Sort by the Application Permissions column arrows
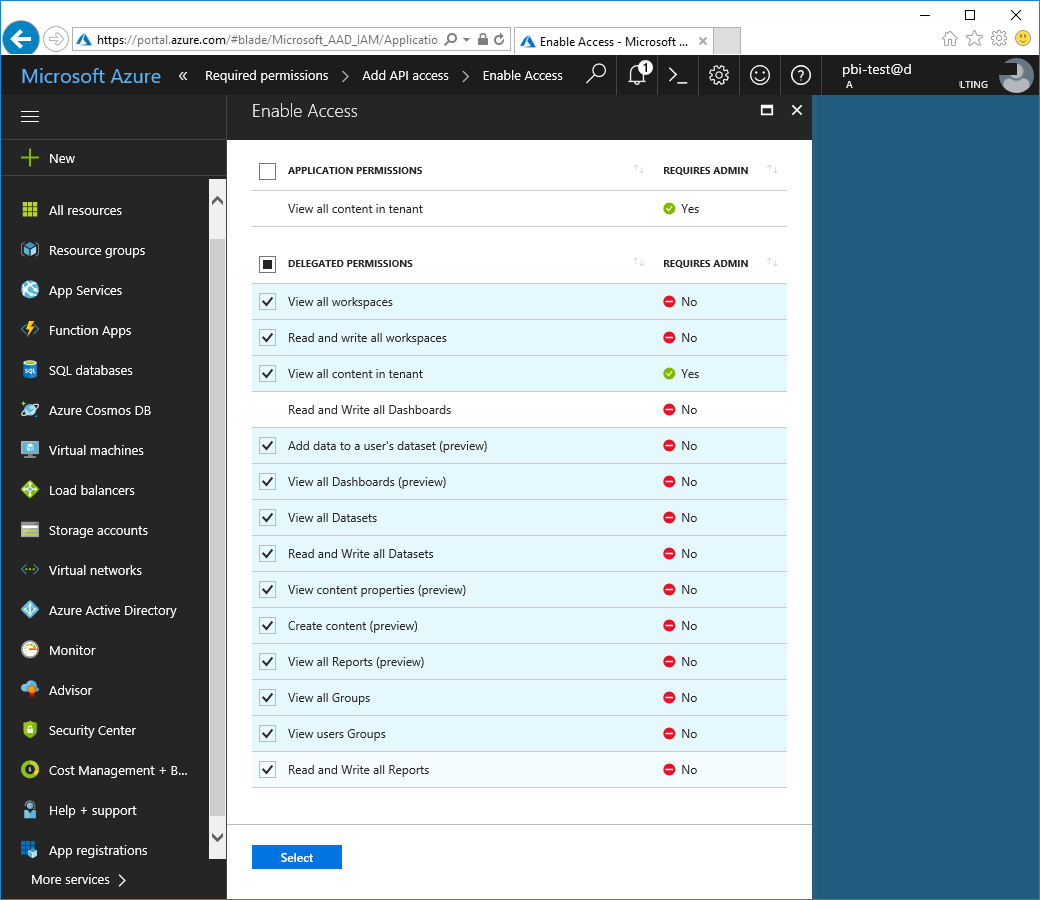The width and height of the screenshot is (1040, 900). [x=639, y=170]
